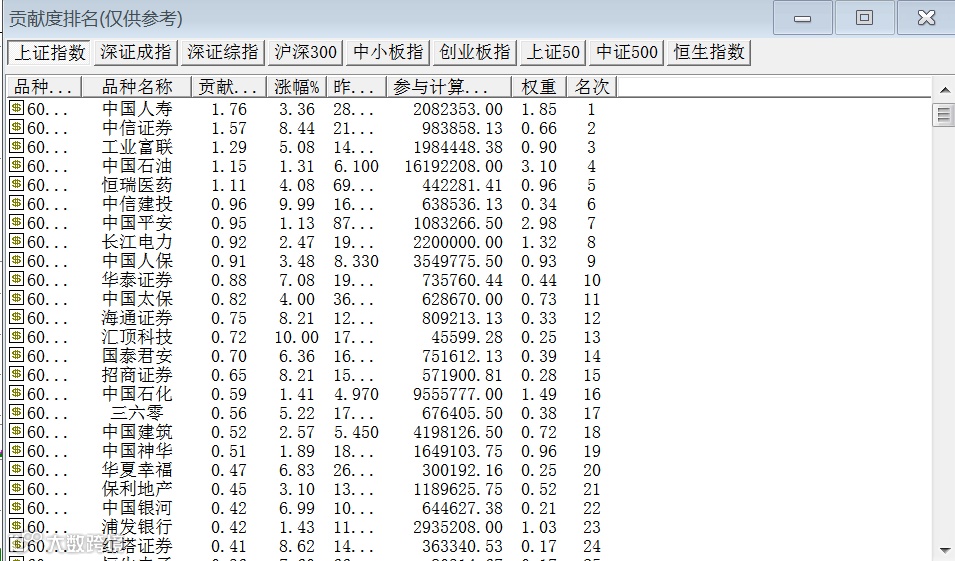Viewport: 955px width, 561px height.
Task: Select the 长江电力 stock name
Action: pyautogui.click(x=137, y=242)
